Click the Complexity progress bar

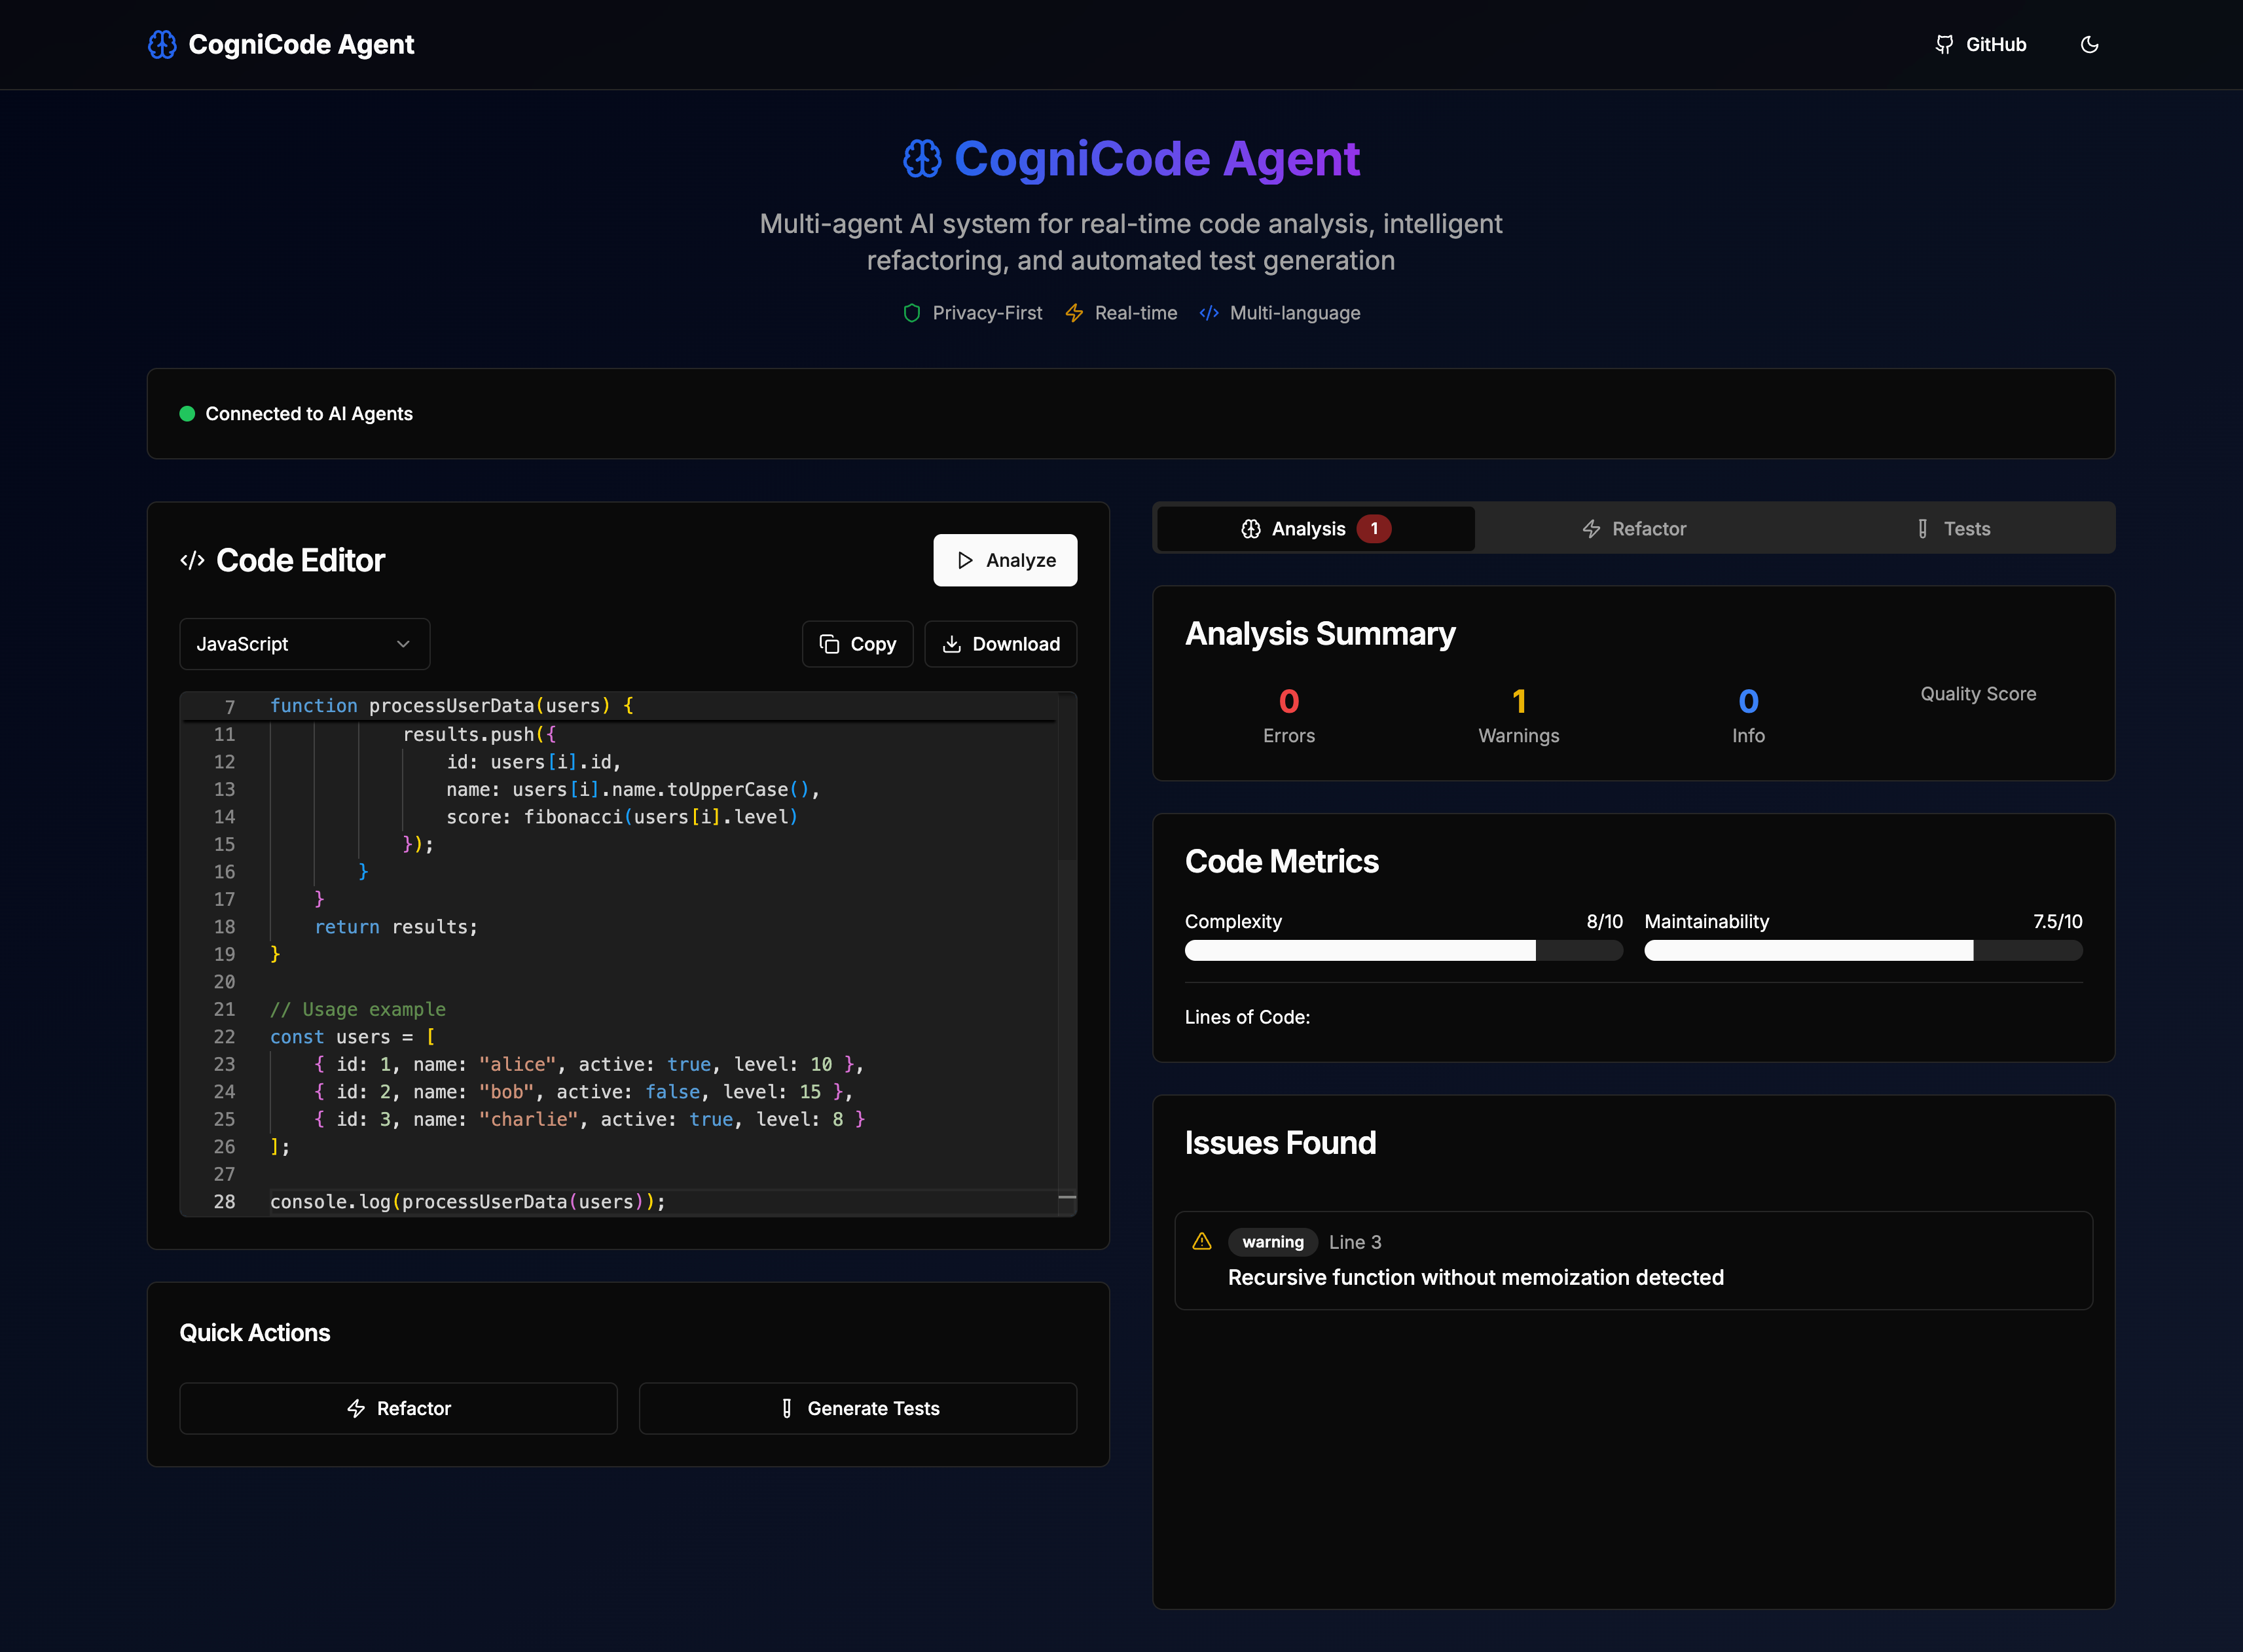pos(1403,950)
